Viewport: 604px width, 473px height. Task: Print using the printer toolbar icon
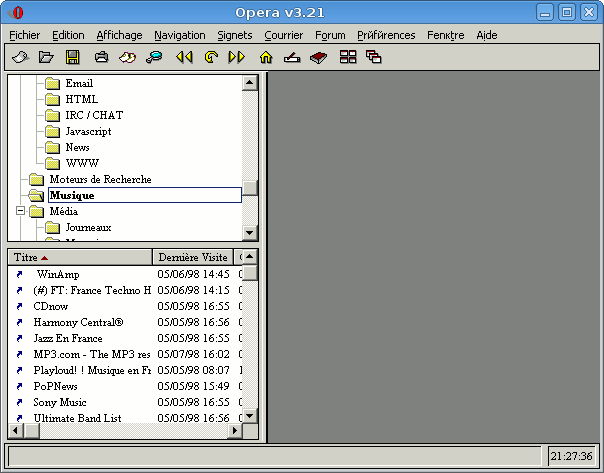click(x=101, y=57)
